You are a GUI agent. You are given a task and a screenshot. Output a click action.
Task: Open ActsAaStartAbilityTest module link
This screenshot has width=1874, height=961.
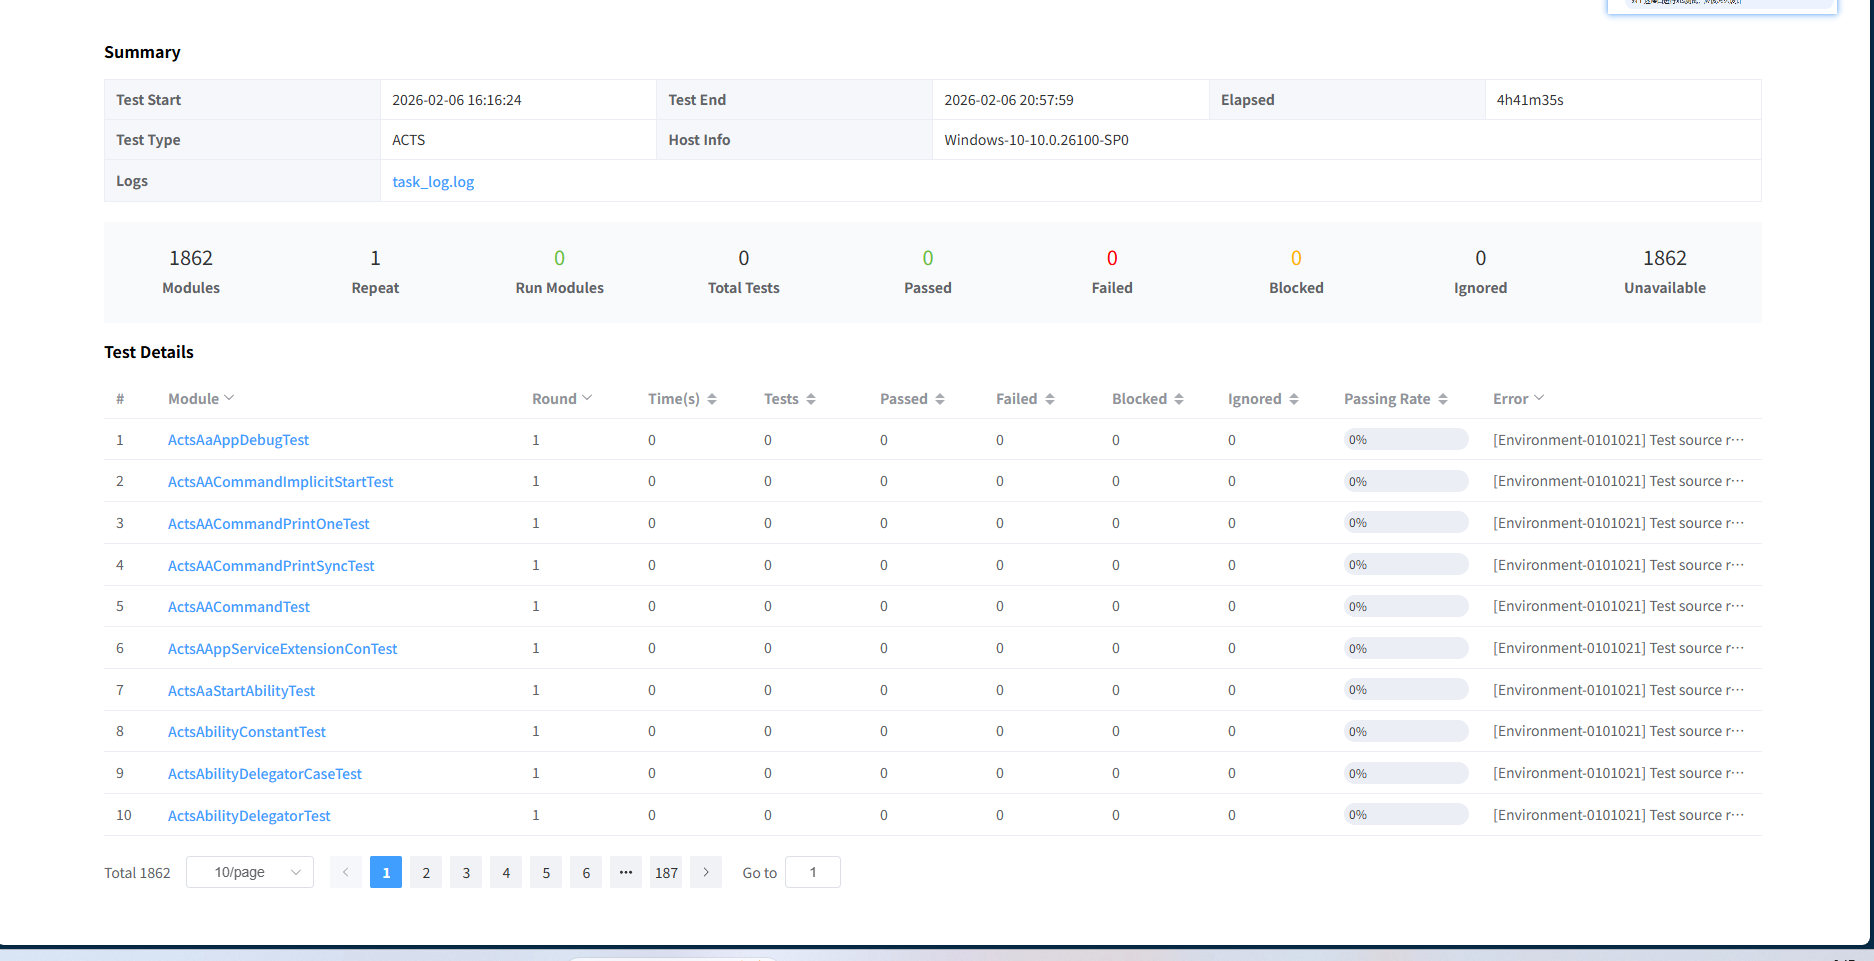[x=241, y=691]
